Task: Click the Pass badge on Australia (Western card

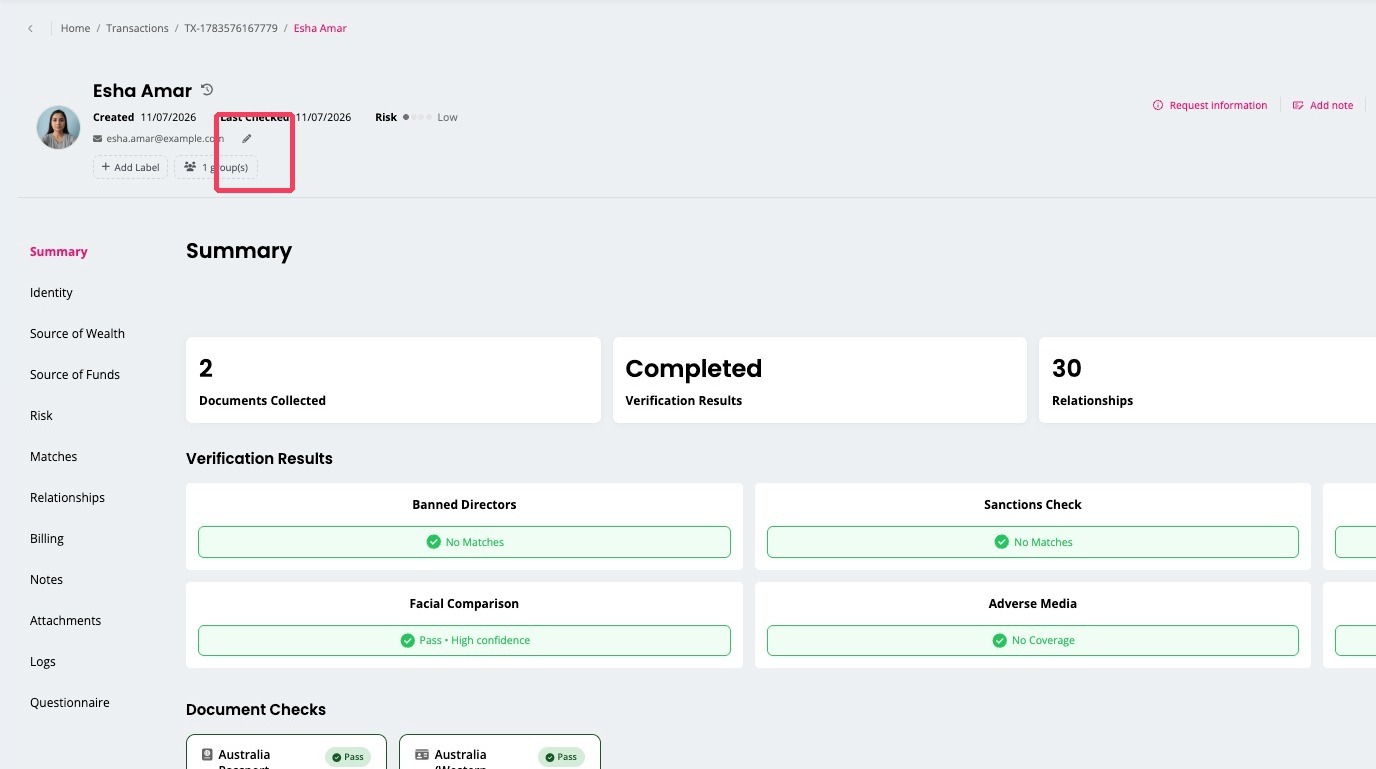Action: point(561,757)
